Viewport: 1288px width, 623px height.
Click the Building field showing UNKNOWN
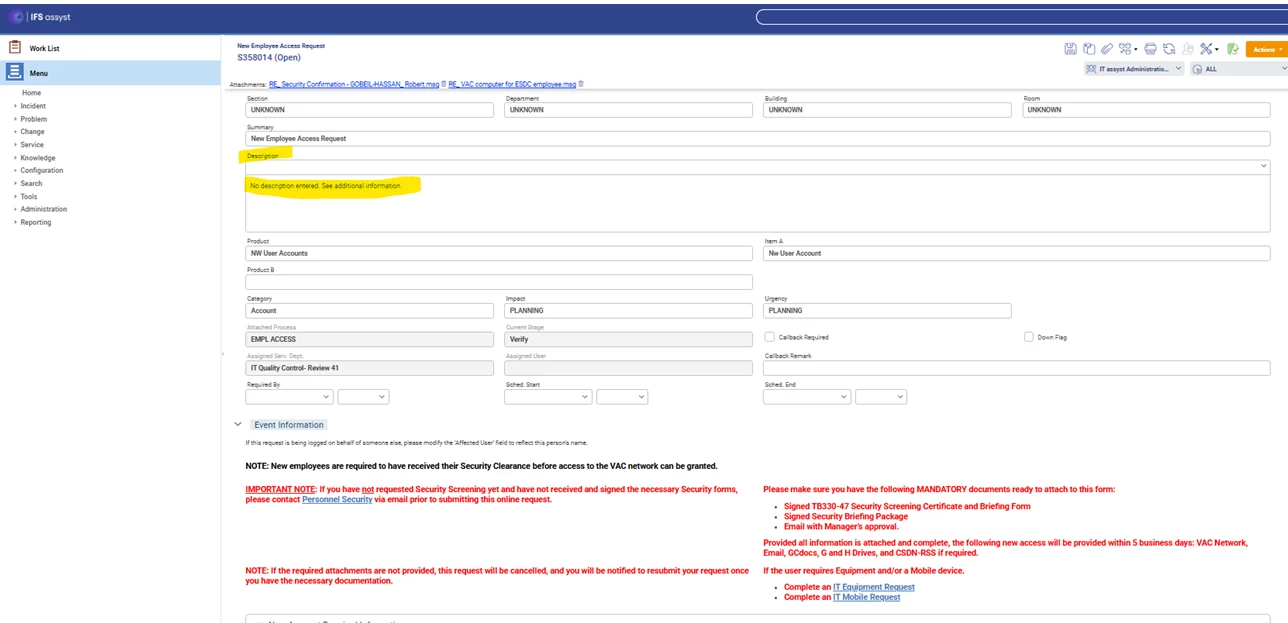tap(887, 110)
